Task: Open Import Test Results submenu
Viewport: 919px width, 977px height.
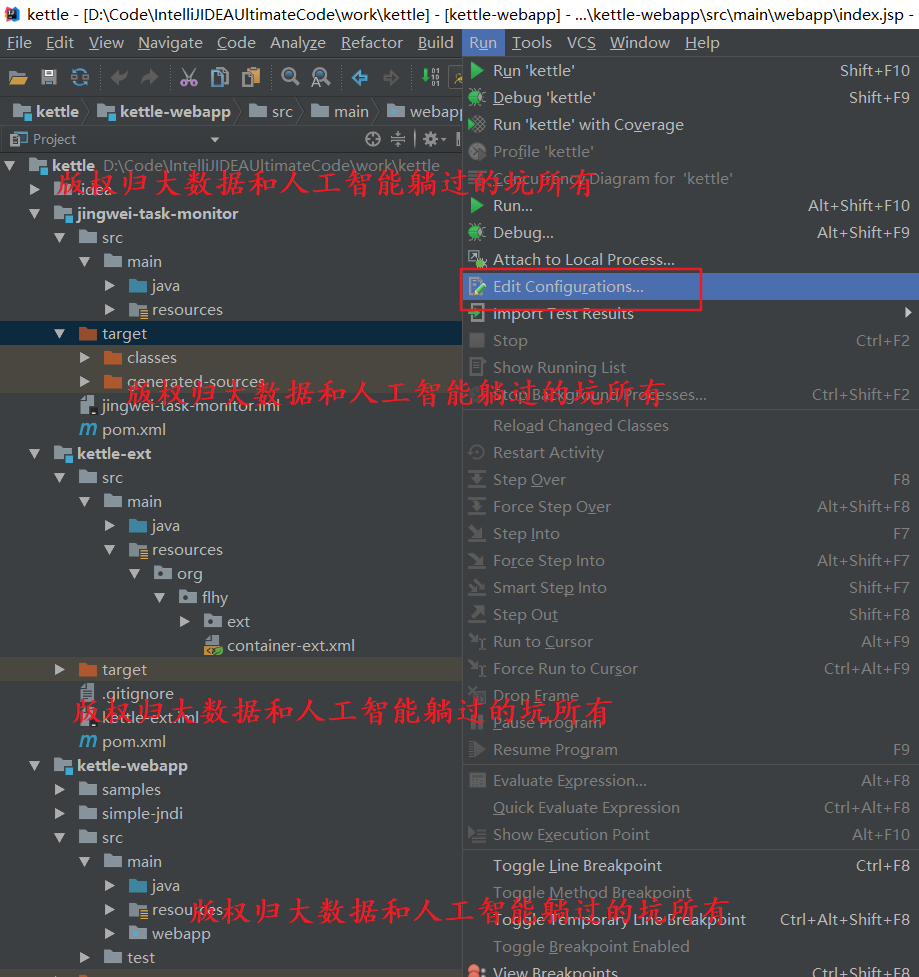Action: 690,313
